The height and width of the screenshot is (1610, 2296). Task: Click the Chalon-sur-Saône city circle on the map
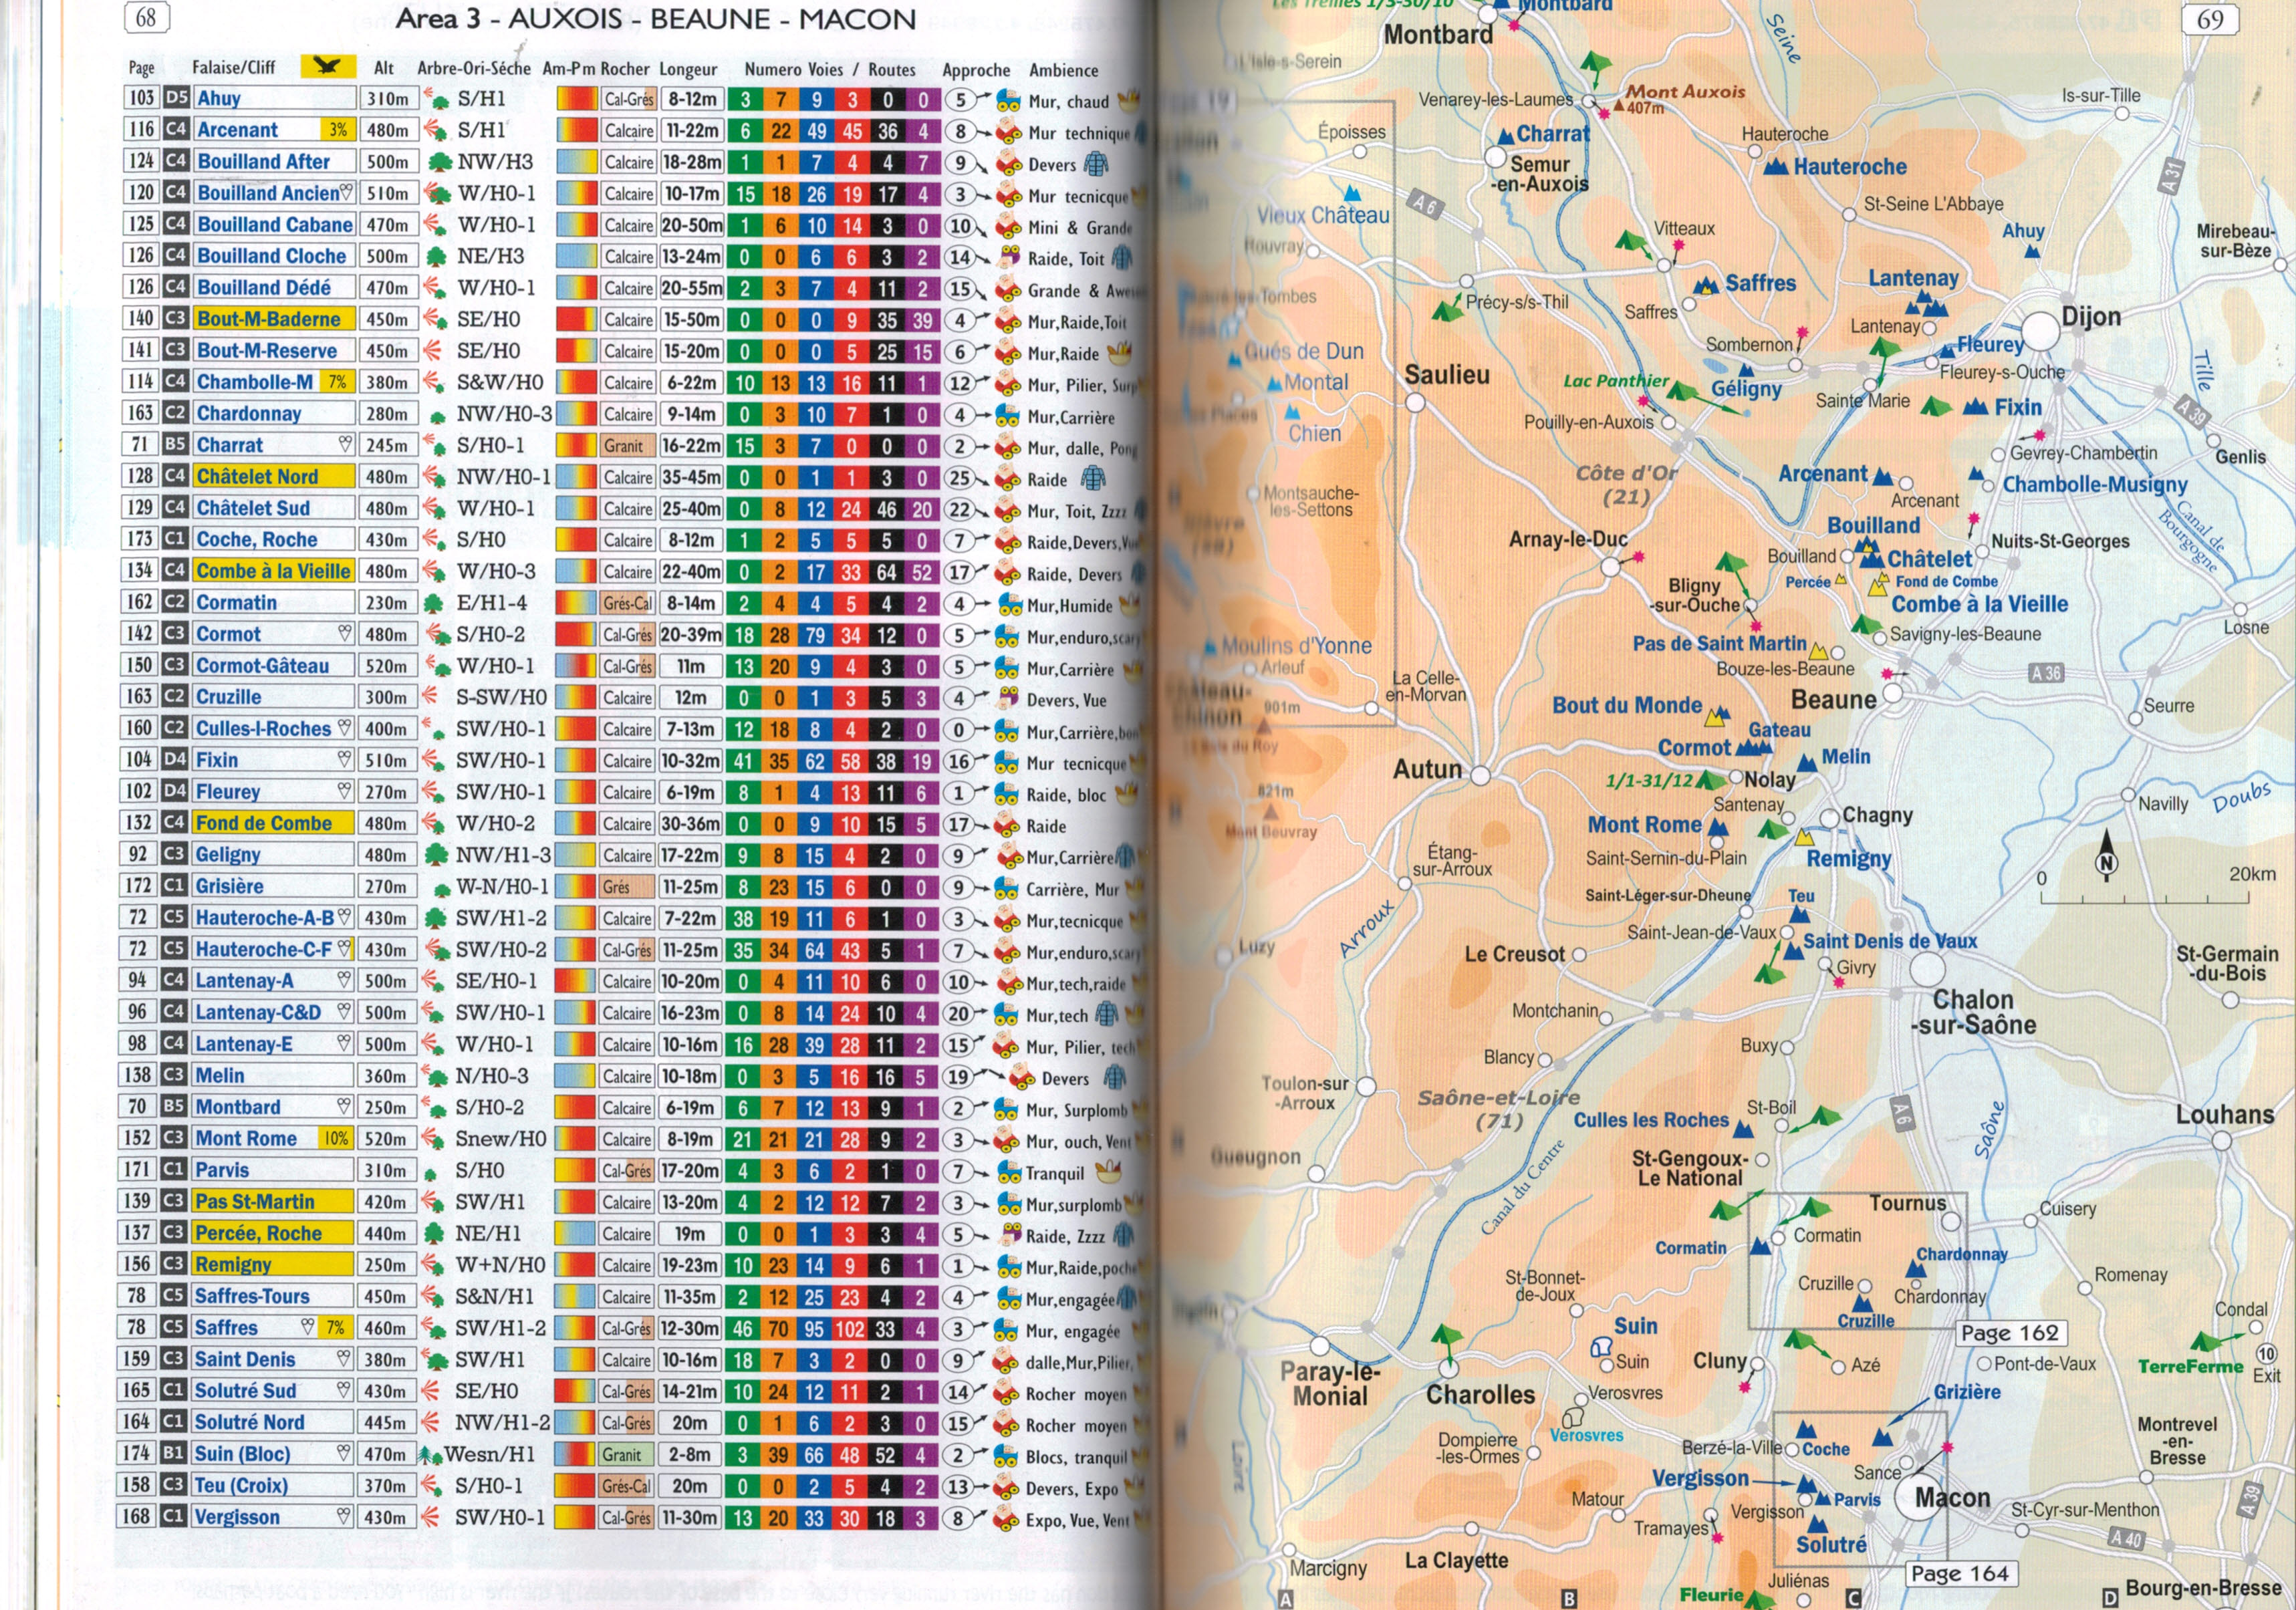tap(1927, 969)
